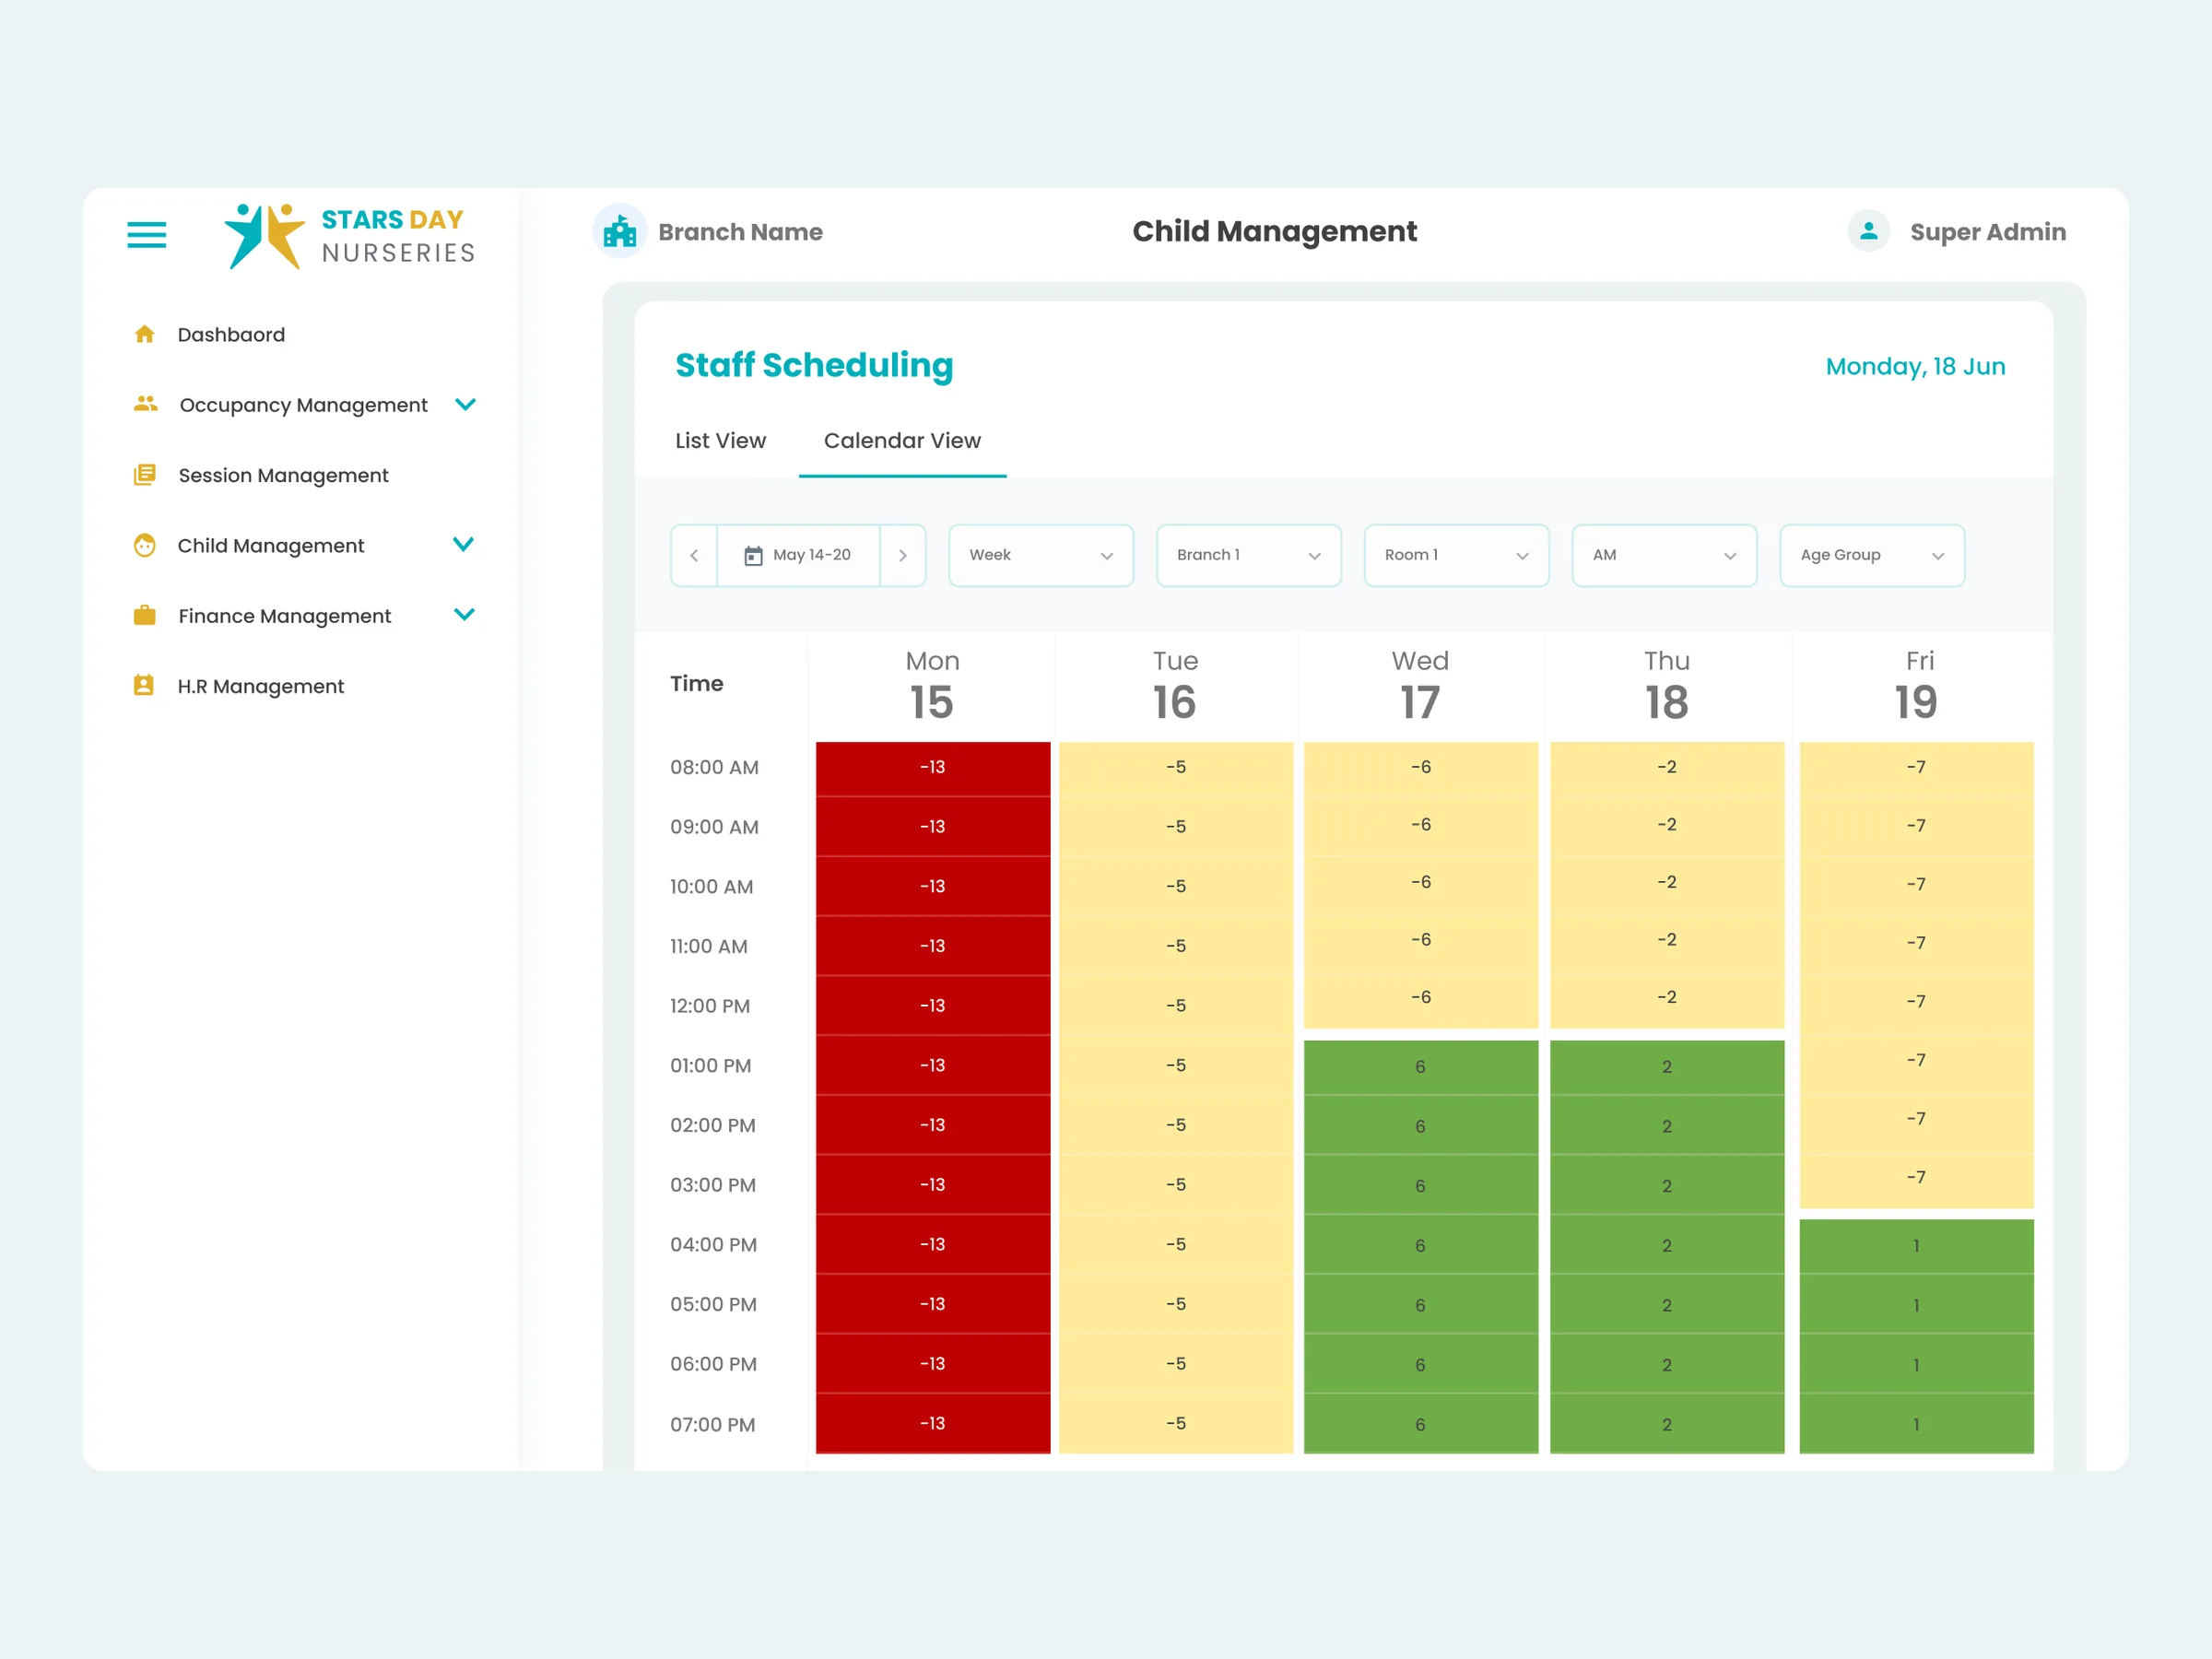The image size is (2212, 1659).
Task: Click Friday 04:00 PM green cell 1
Action: pos(1917,1246)
